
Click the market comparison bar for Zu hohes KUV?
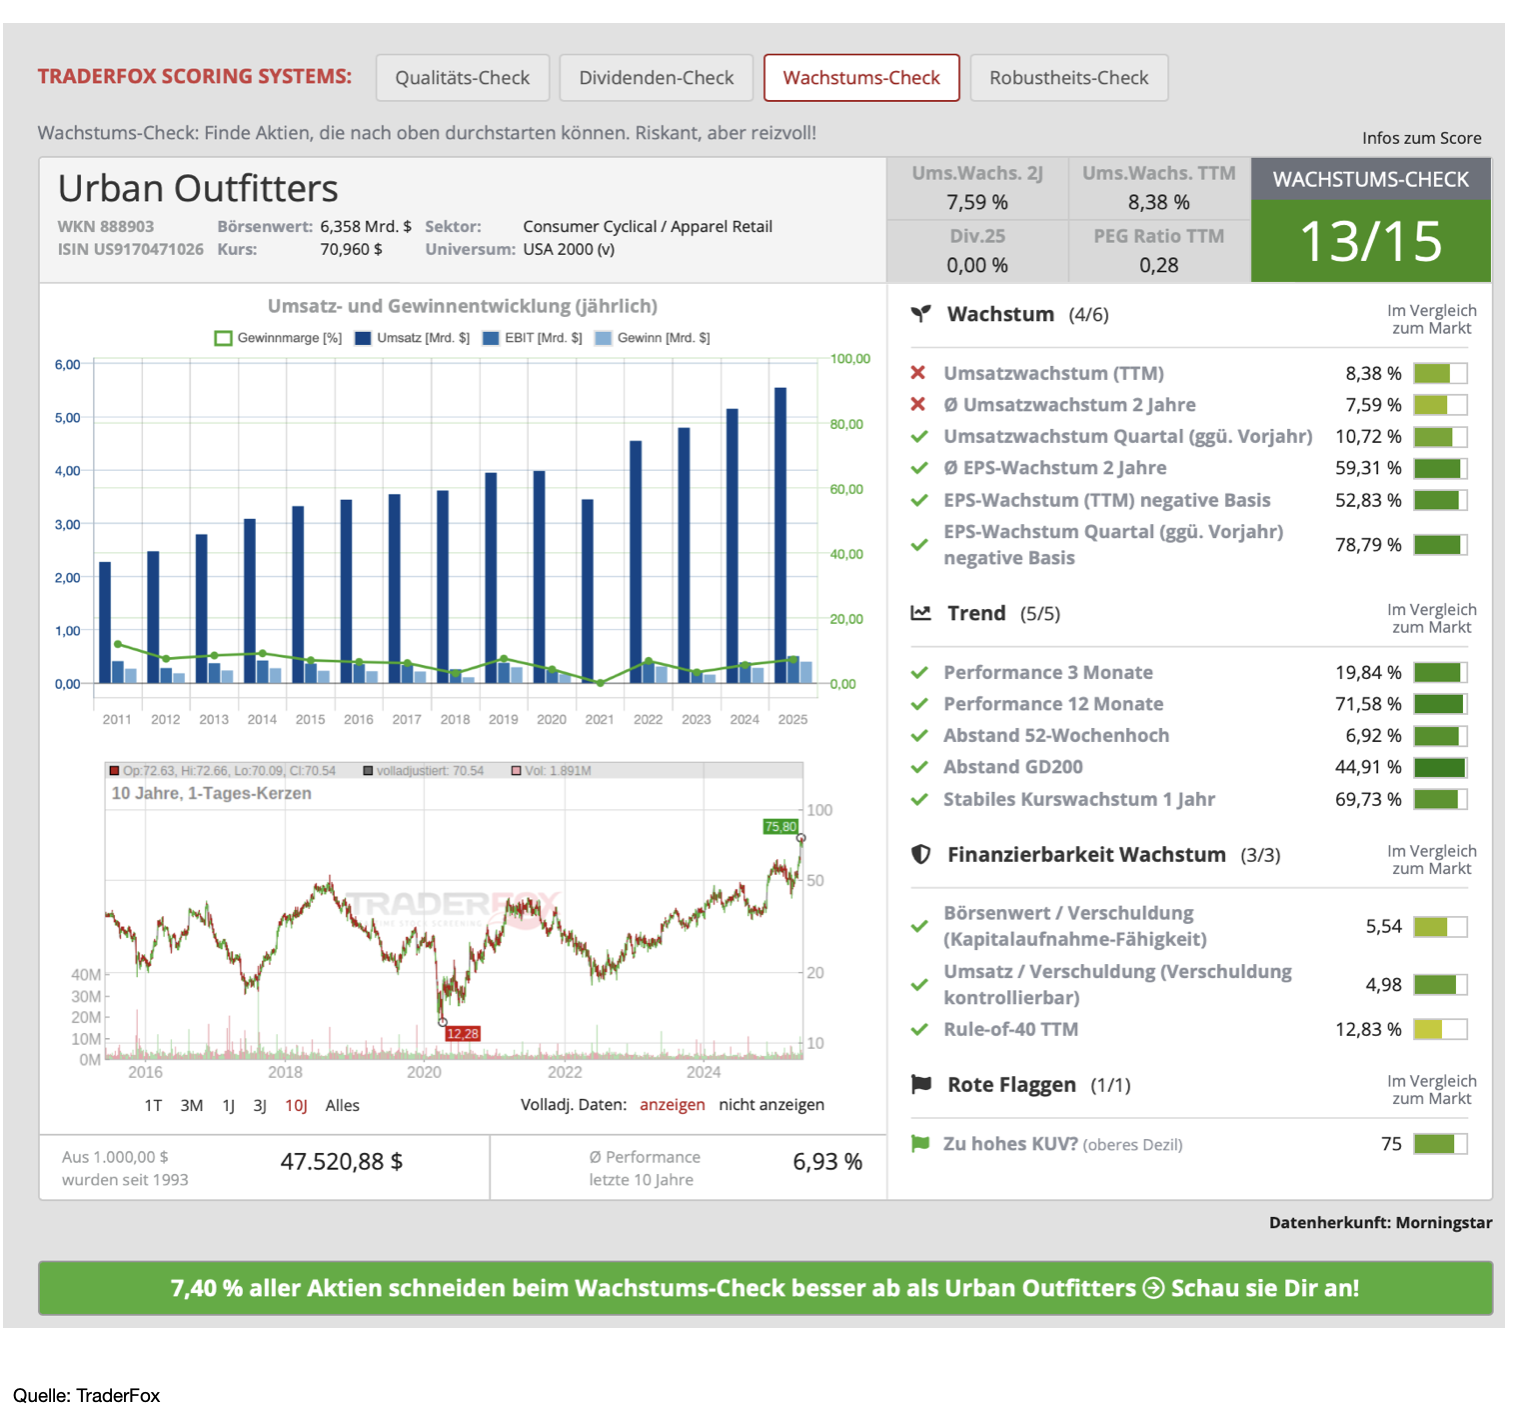[x=1440, y=1143]
